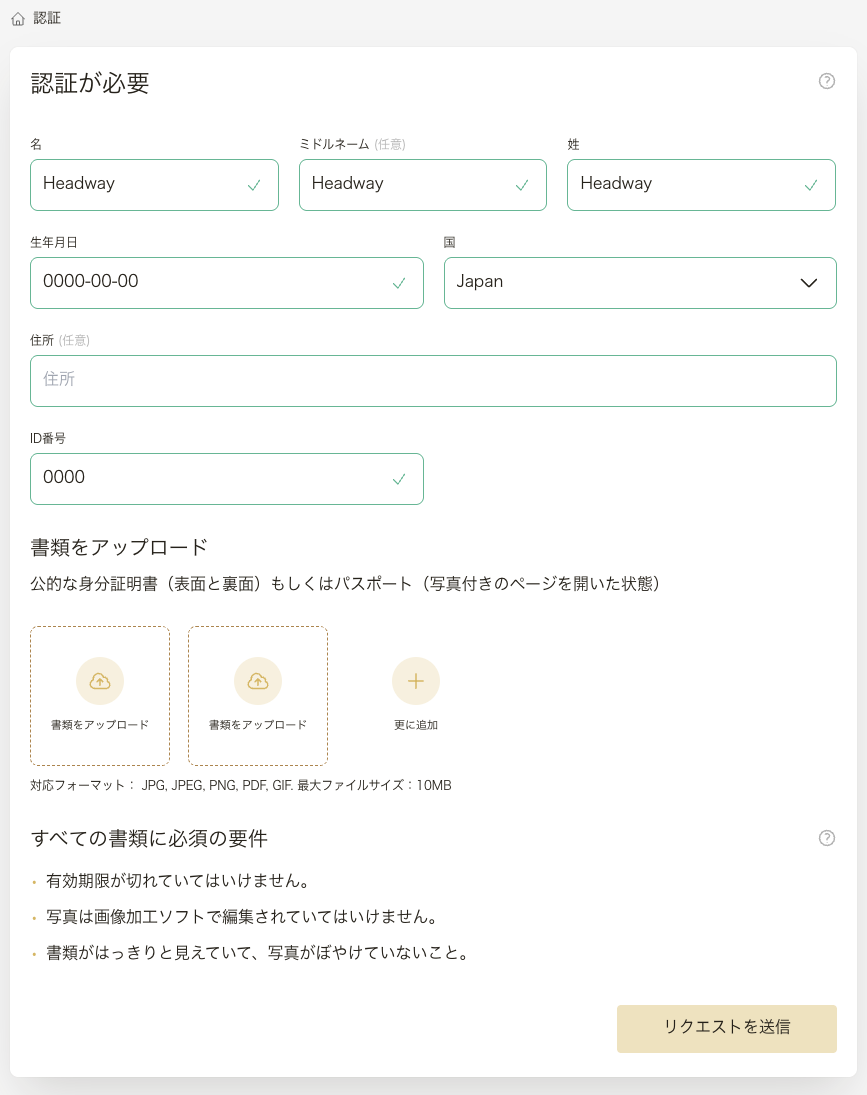Click into the 生年月日 date field

(x=210, y=283)
